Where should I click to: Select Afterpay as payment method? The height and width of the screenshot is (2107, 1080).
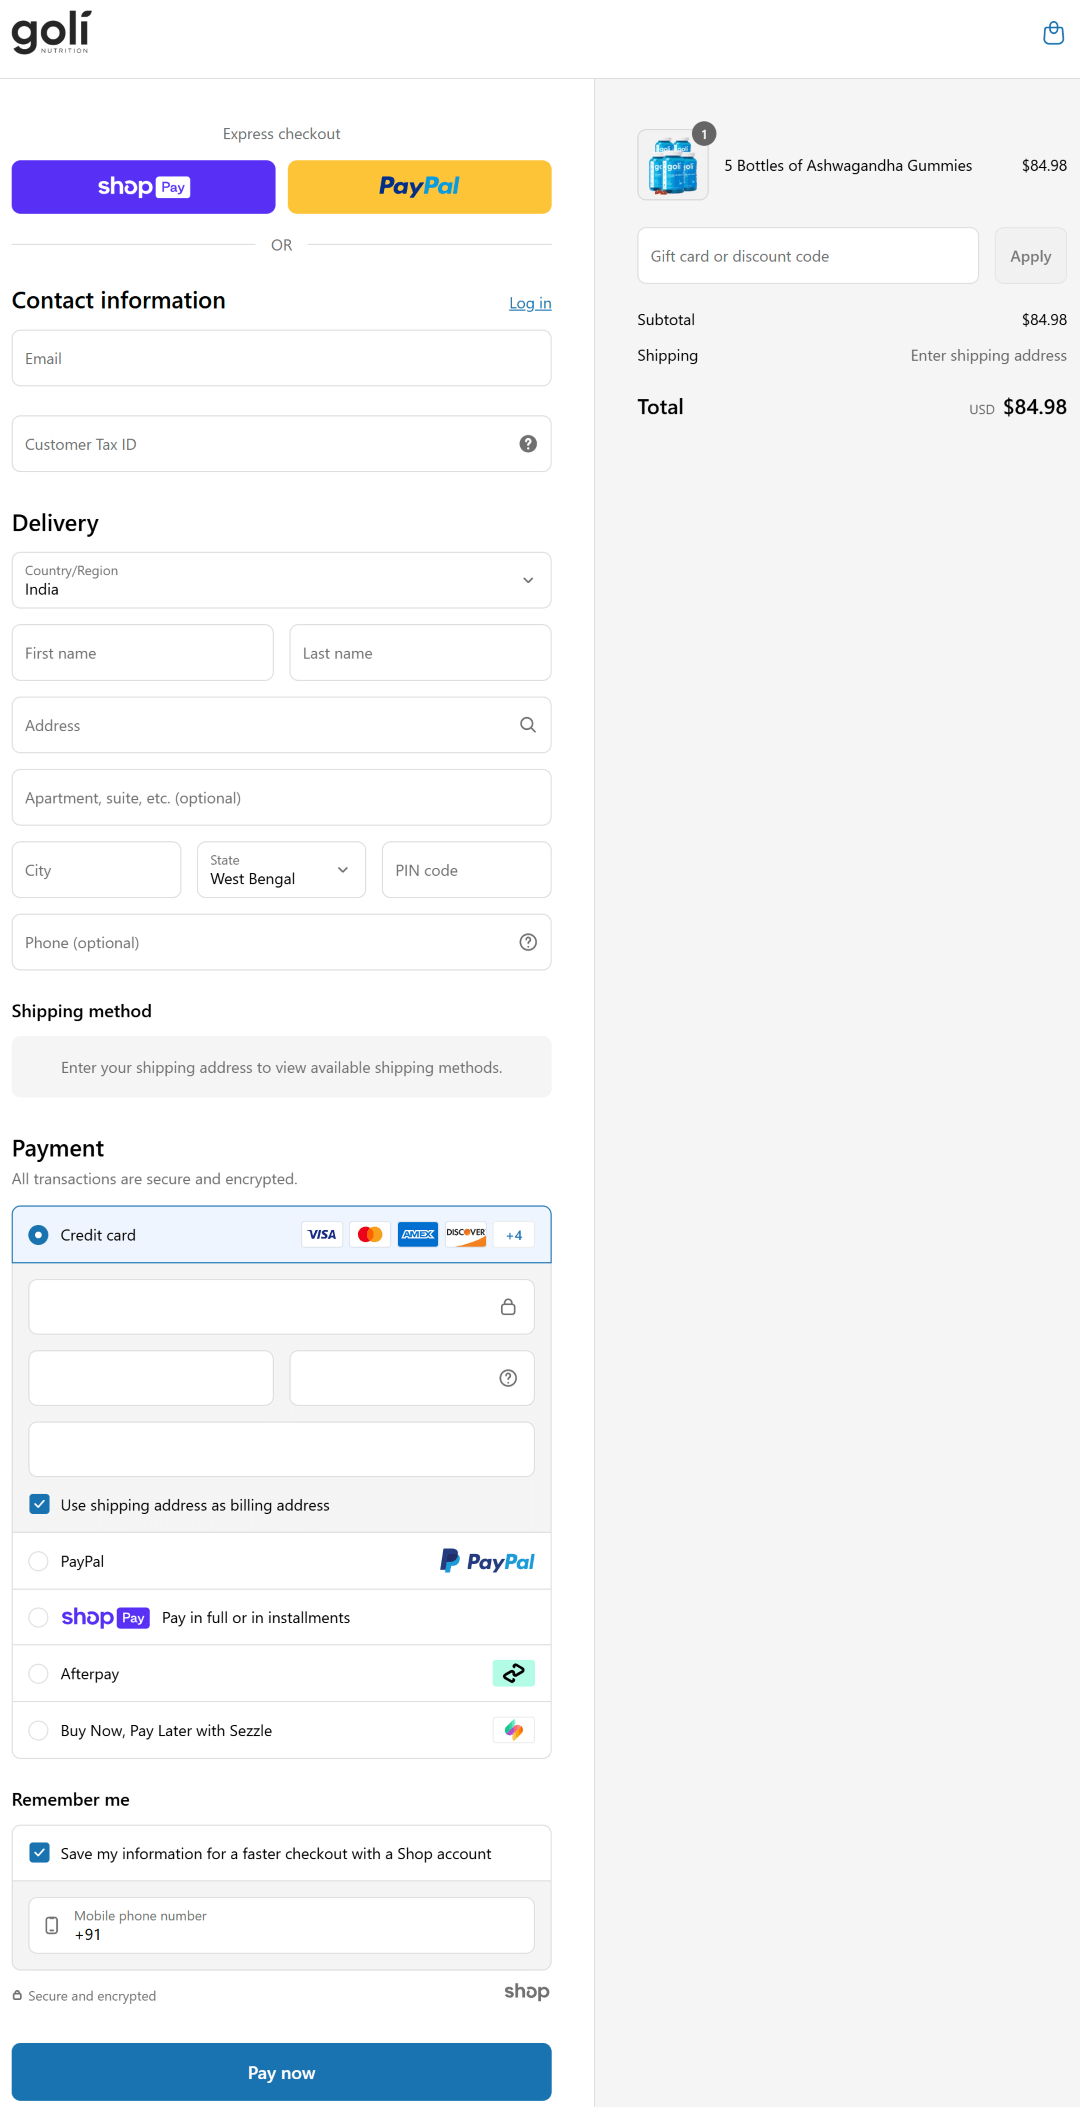pyautogui.click(x=39, y=1674)
